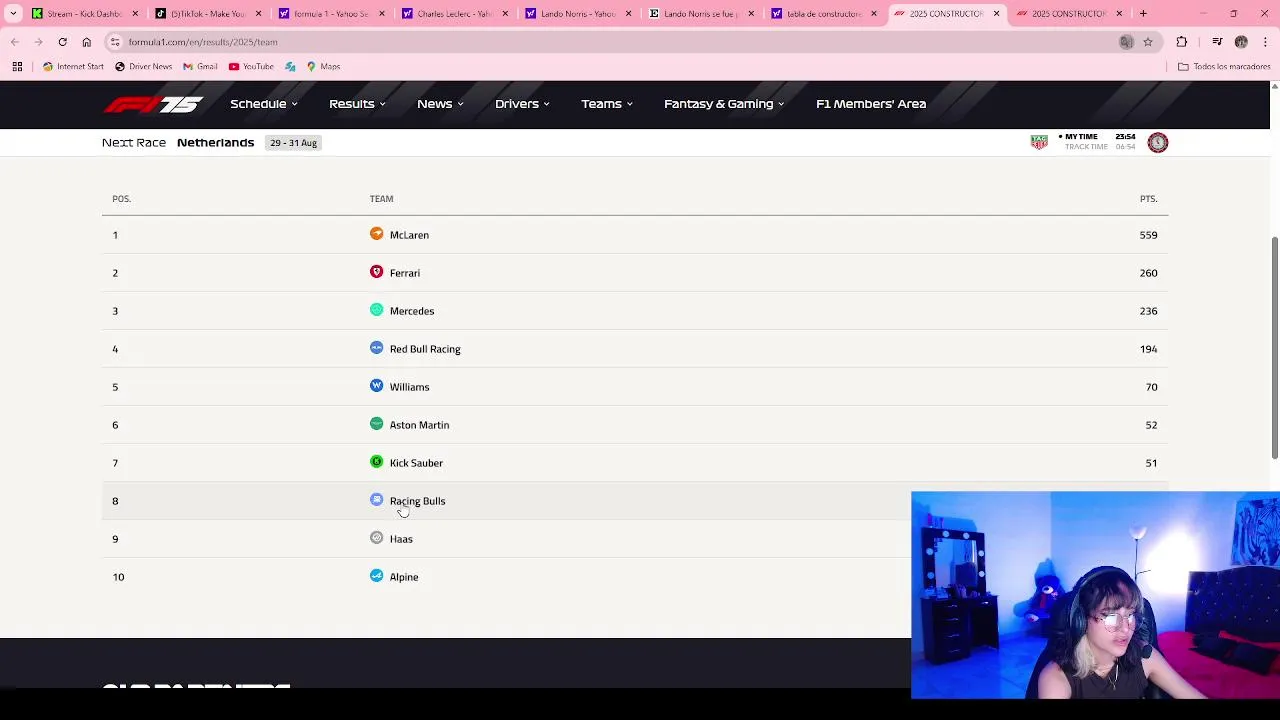The width and height of the screenshot is (1280, 720).
Task: Close the active 2025 Constructor tab
Action: coord(996,14)
